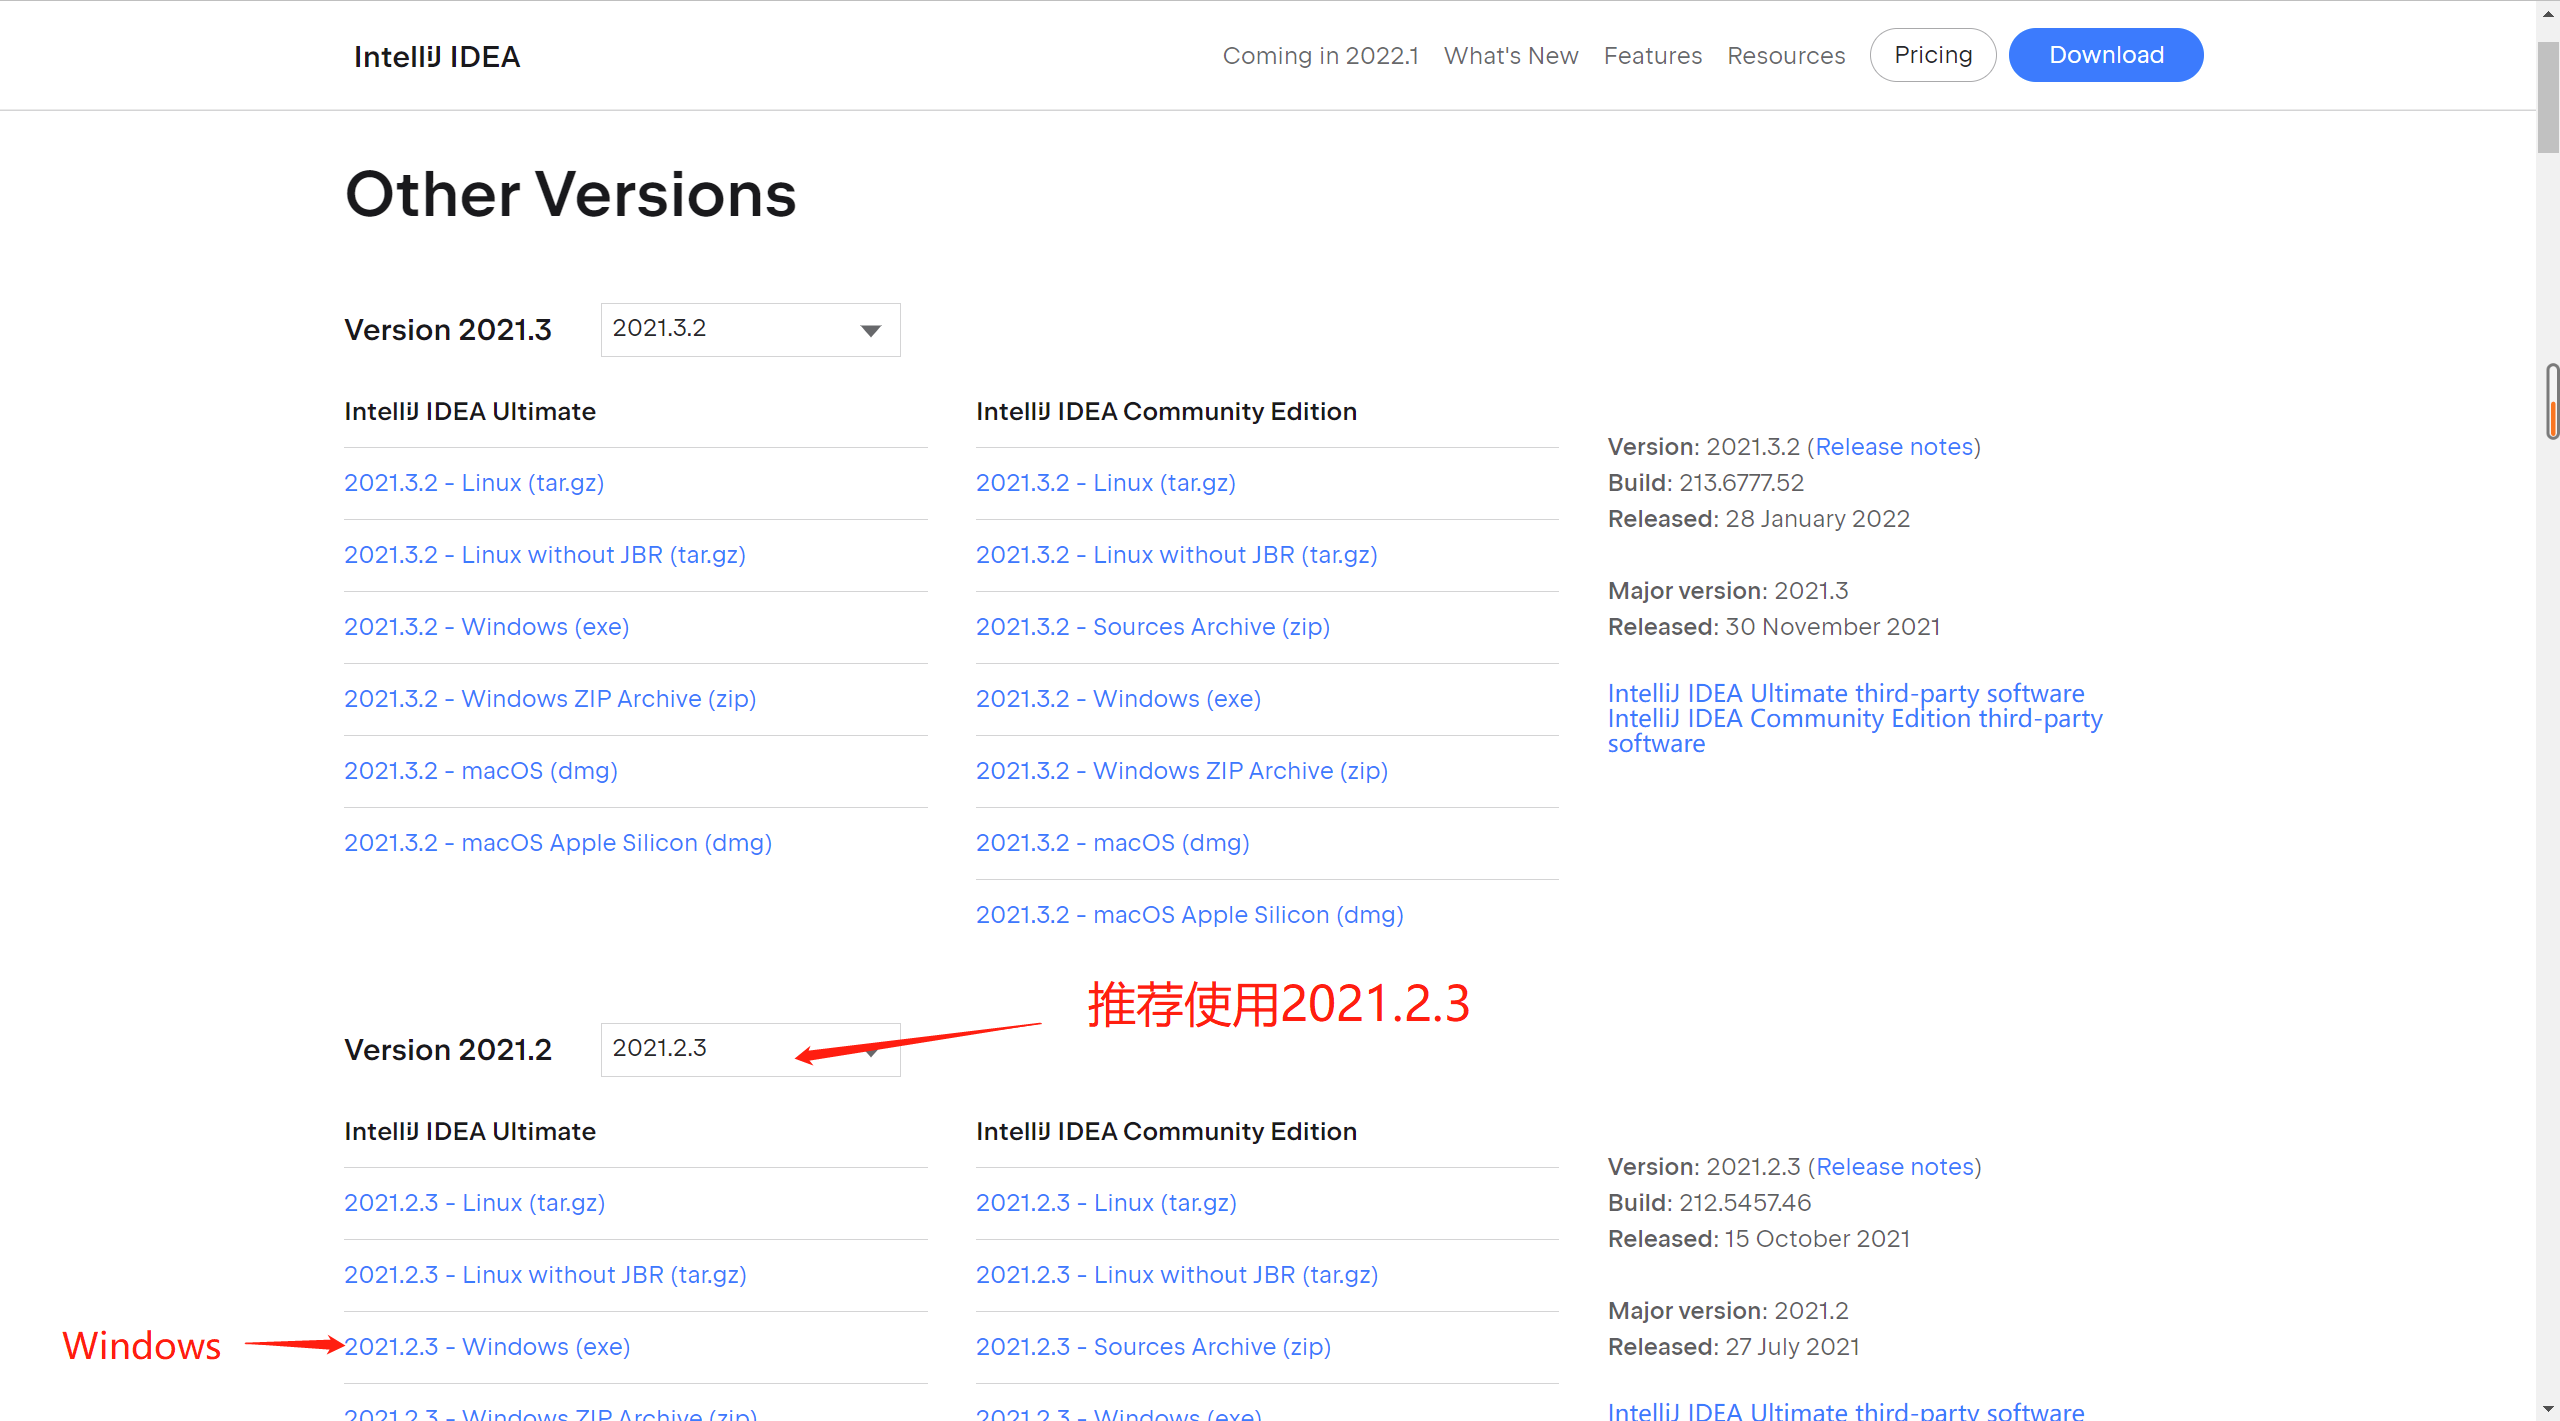Open the Version 2021.2 dropdown

pyautogui.click(x=749, y=1049)
